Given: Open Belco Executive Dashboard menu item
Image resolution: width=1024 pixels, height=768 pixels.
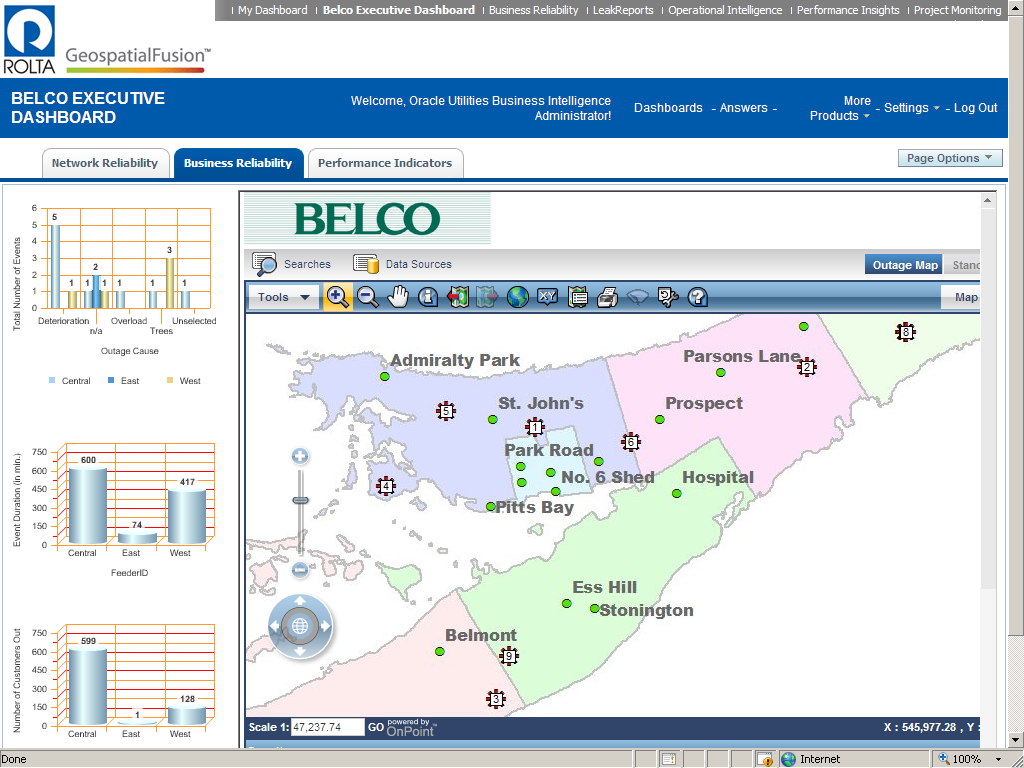Looking at the screenshot, I should point(399,10).
